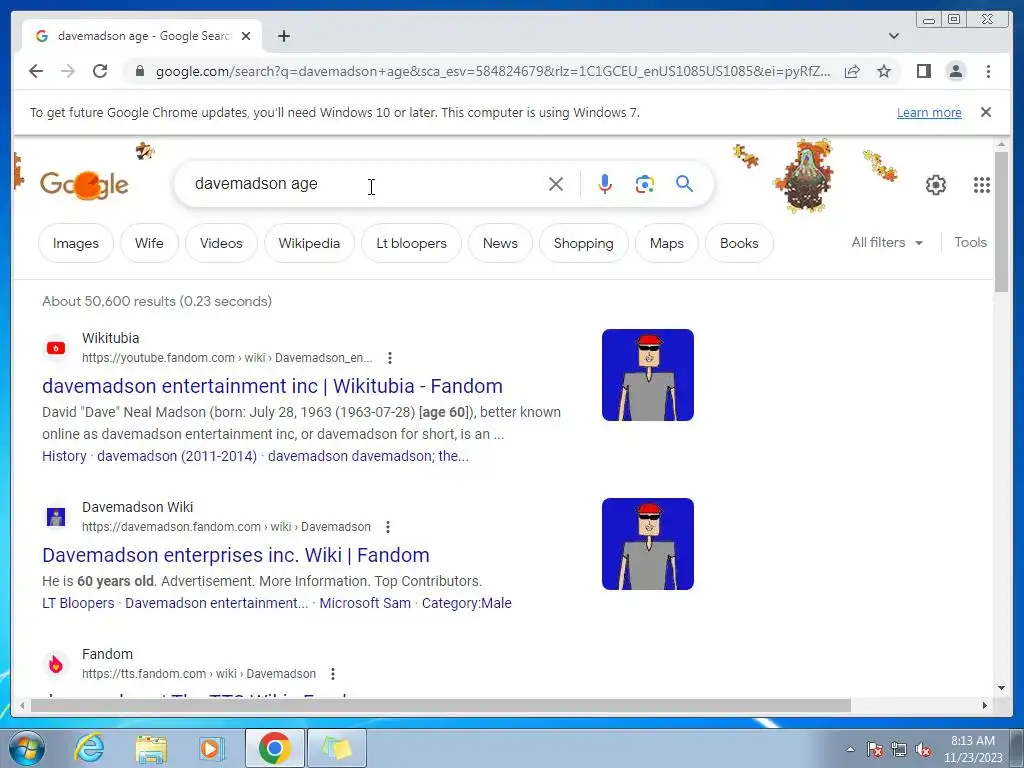This screenshot has height=768, width=1024.
Task: Select the Lt bloopers filter chip
Action: click(x=411, y=243)
